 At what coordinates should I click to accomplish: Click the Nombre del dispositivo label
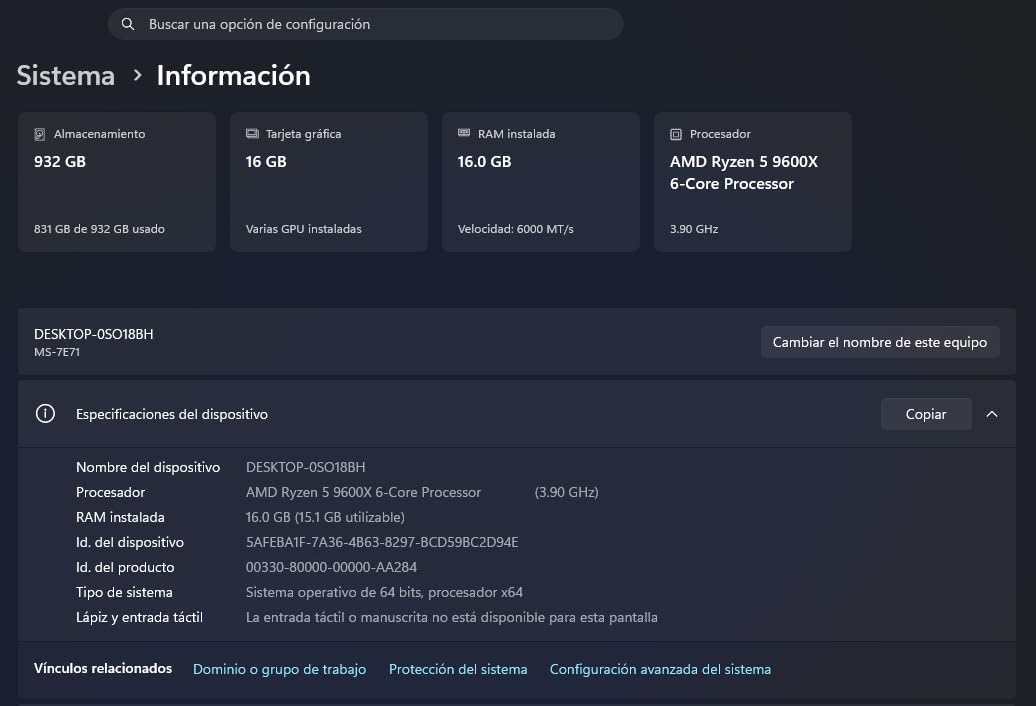pyautogui.click(x=148, y=467)
